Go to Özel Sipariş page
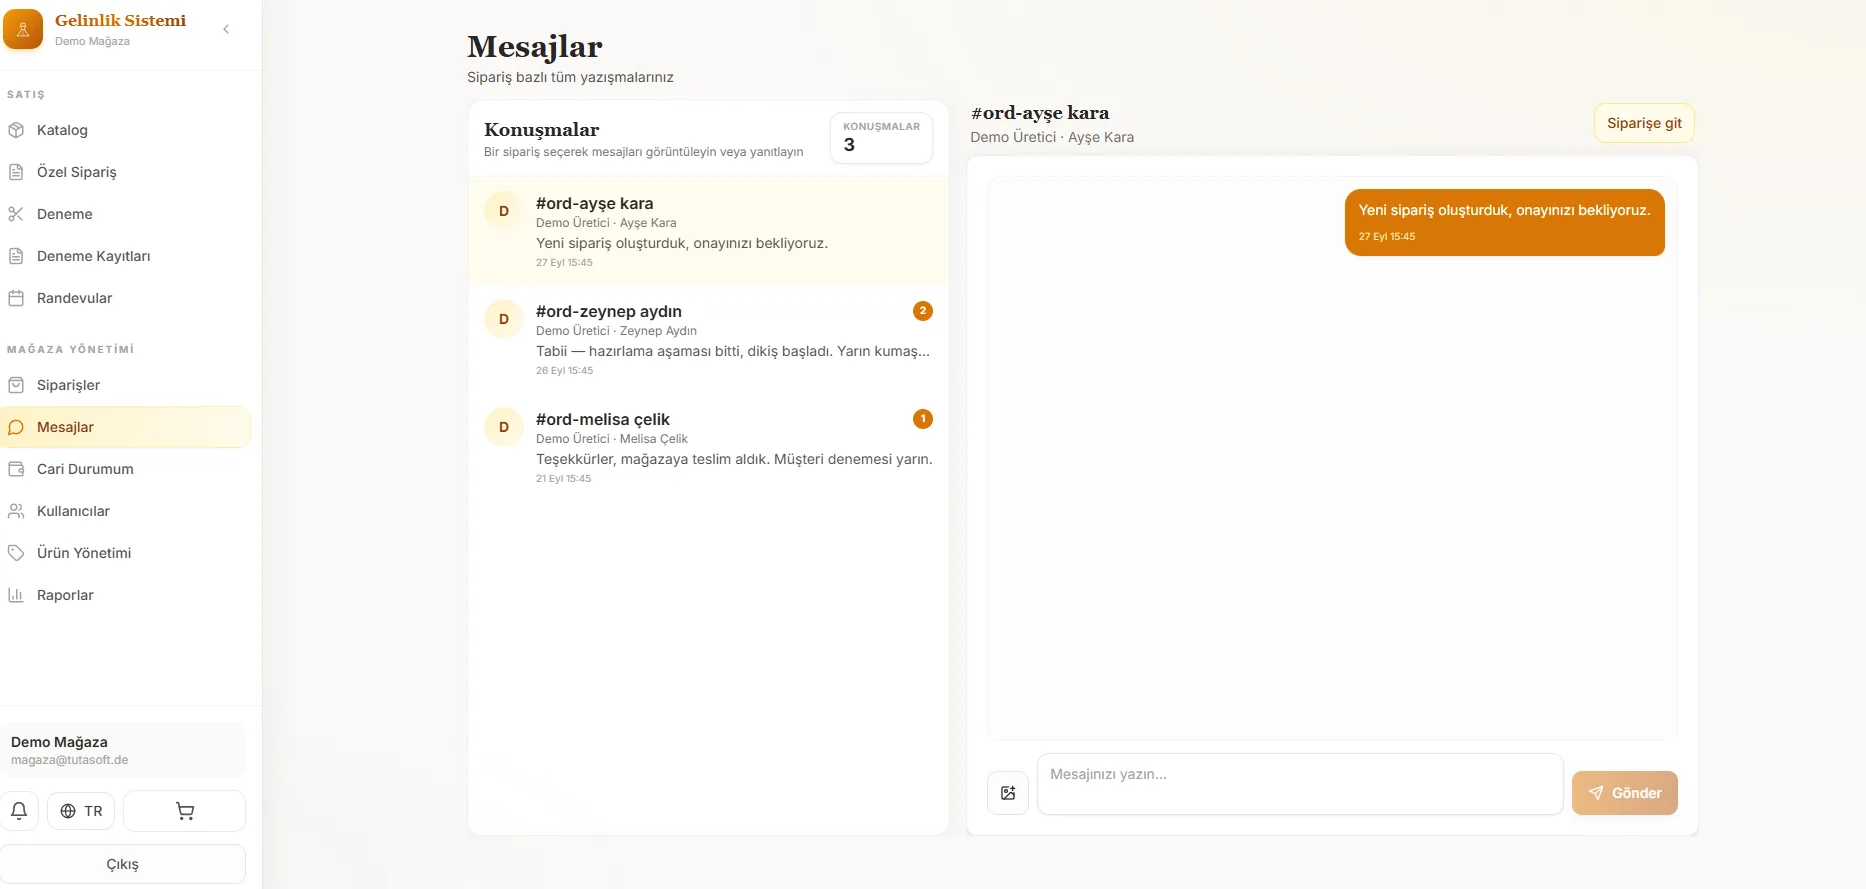The height and width of the screenshot is (889, 1866). (125, 172)
